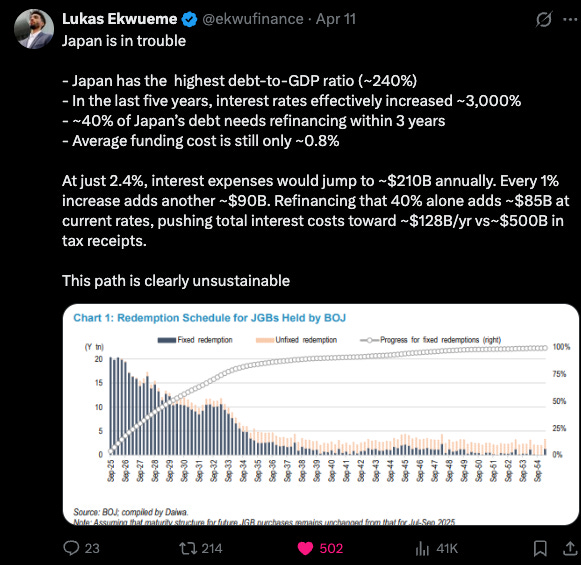Image resolution: width=581 pixels, height=565 pixels.
Task: Click the repost arrows icon
Action: coord(188,548)
